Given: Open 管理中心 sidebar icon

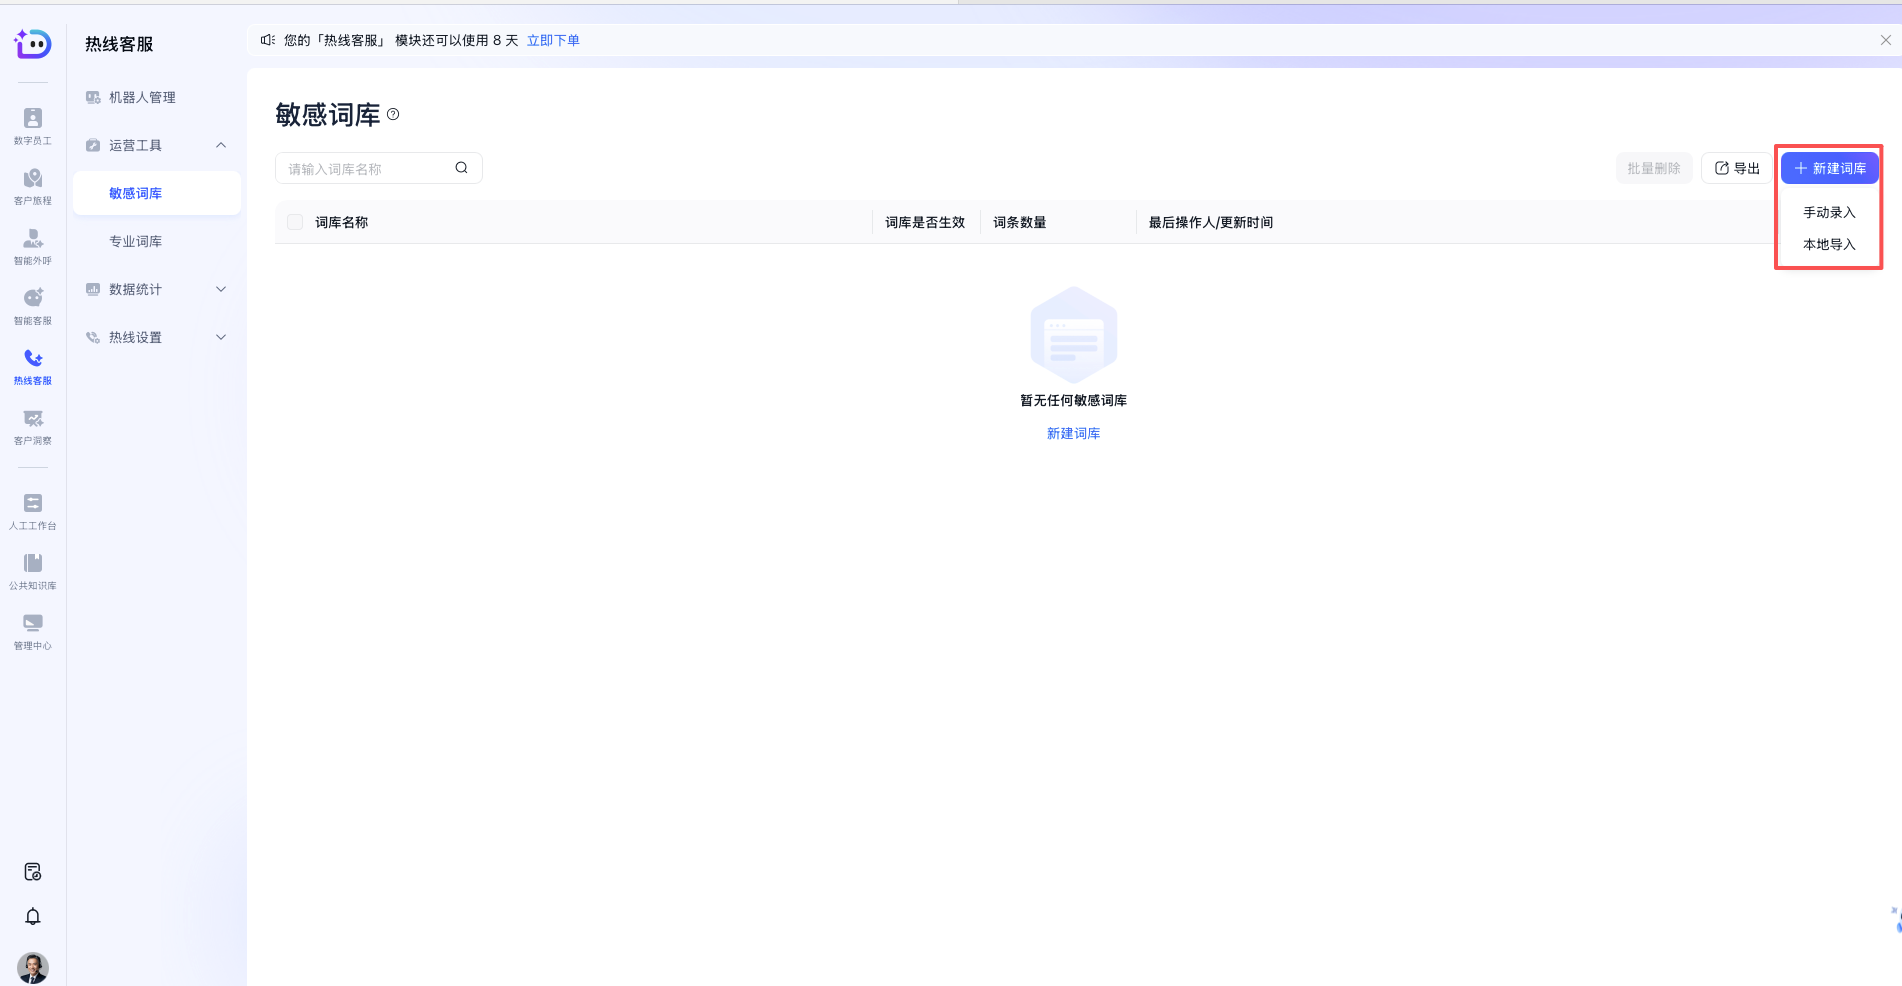Looking at the screenshot, I should pyautogui.click(x=33, y=631).
